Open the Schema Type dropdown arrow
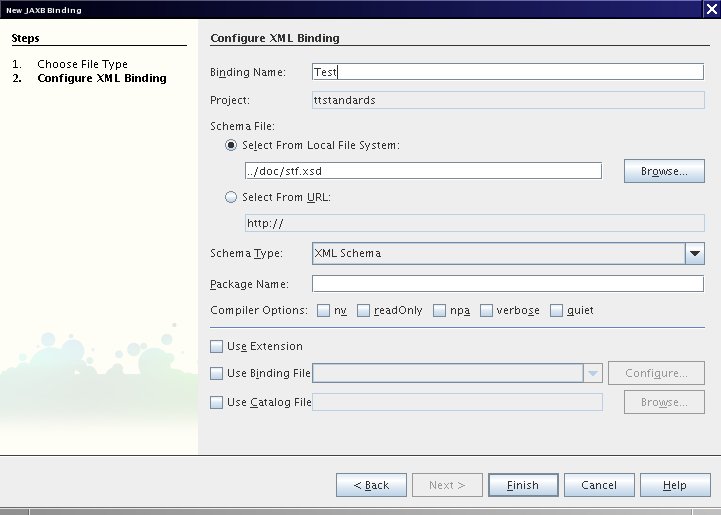721x515 pixels. click(x=695, y=254)
